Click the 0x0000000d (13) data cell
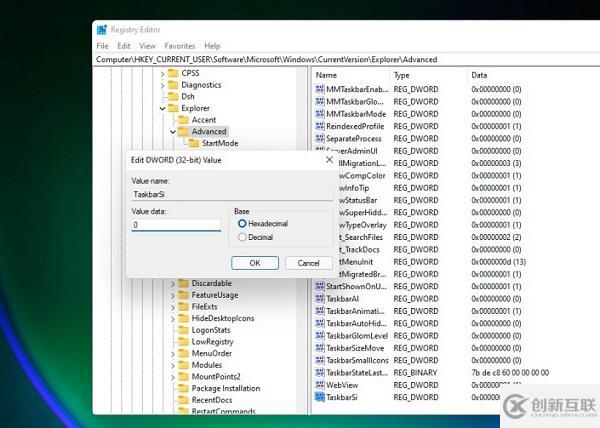Screen dimensions: 600x428 point(499,262)
